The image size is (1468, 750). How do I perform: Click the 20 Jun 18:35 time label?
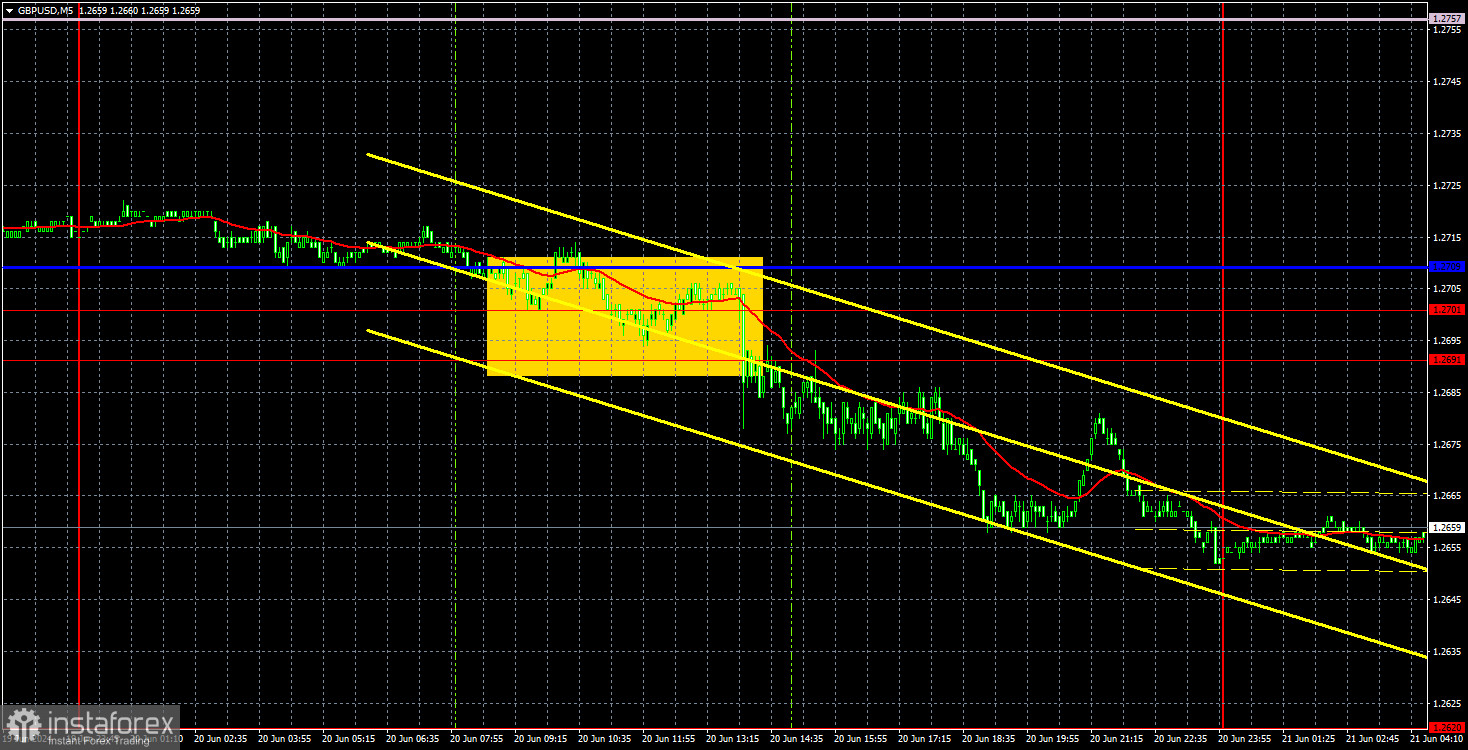click(x=987, y=740)
